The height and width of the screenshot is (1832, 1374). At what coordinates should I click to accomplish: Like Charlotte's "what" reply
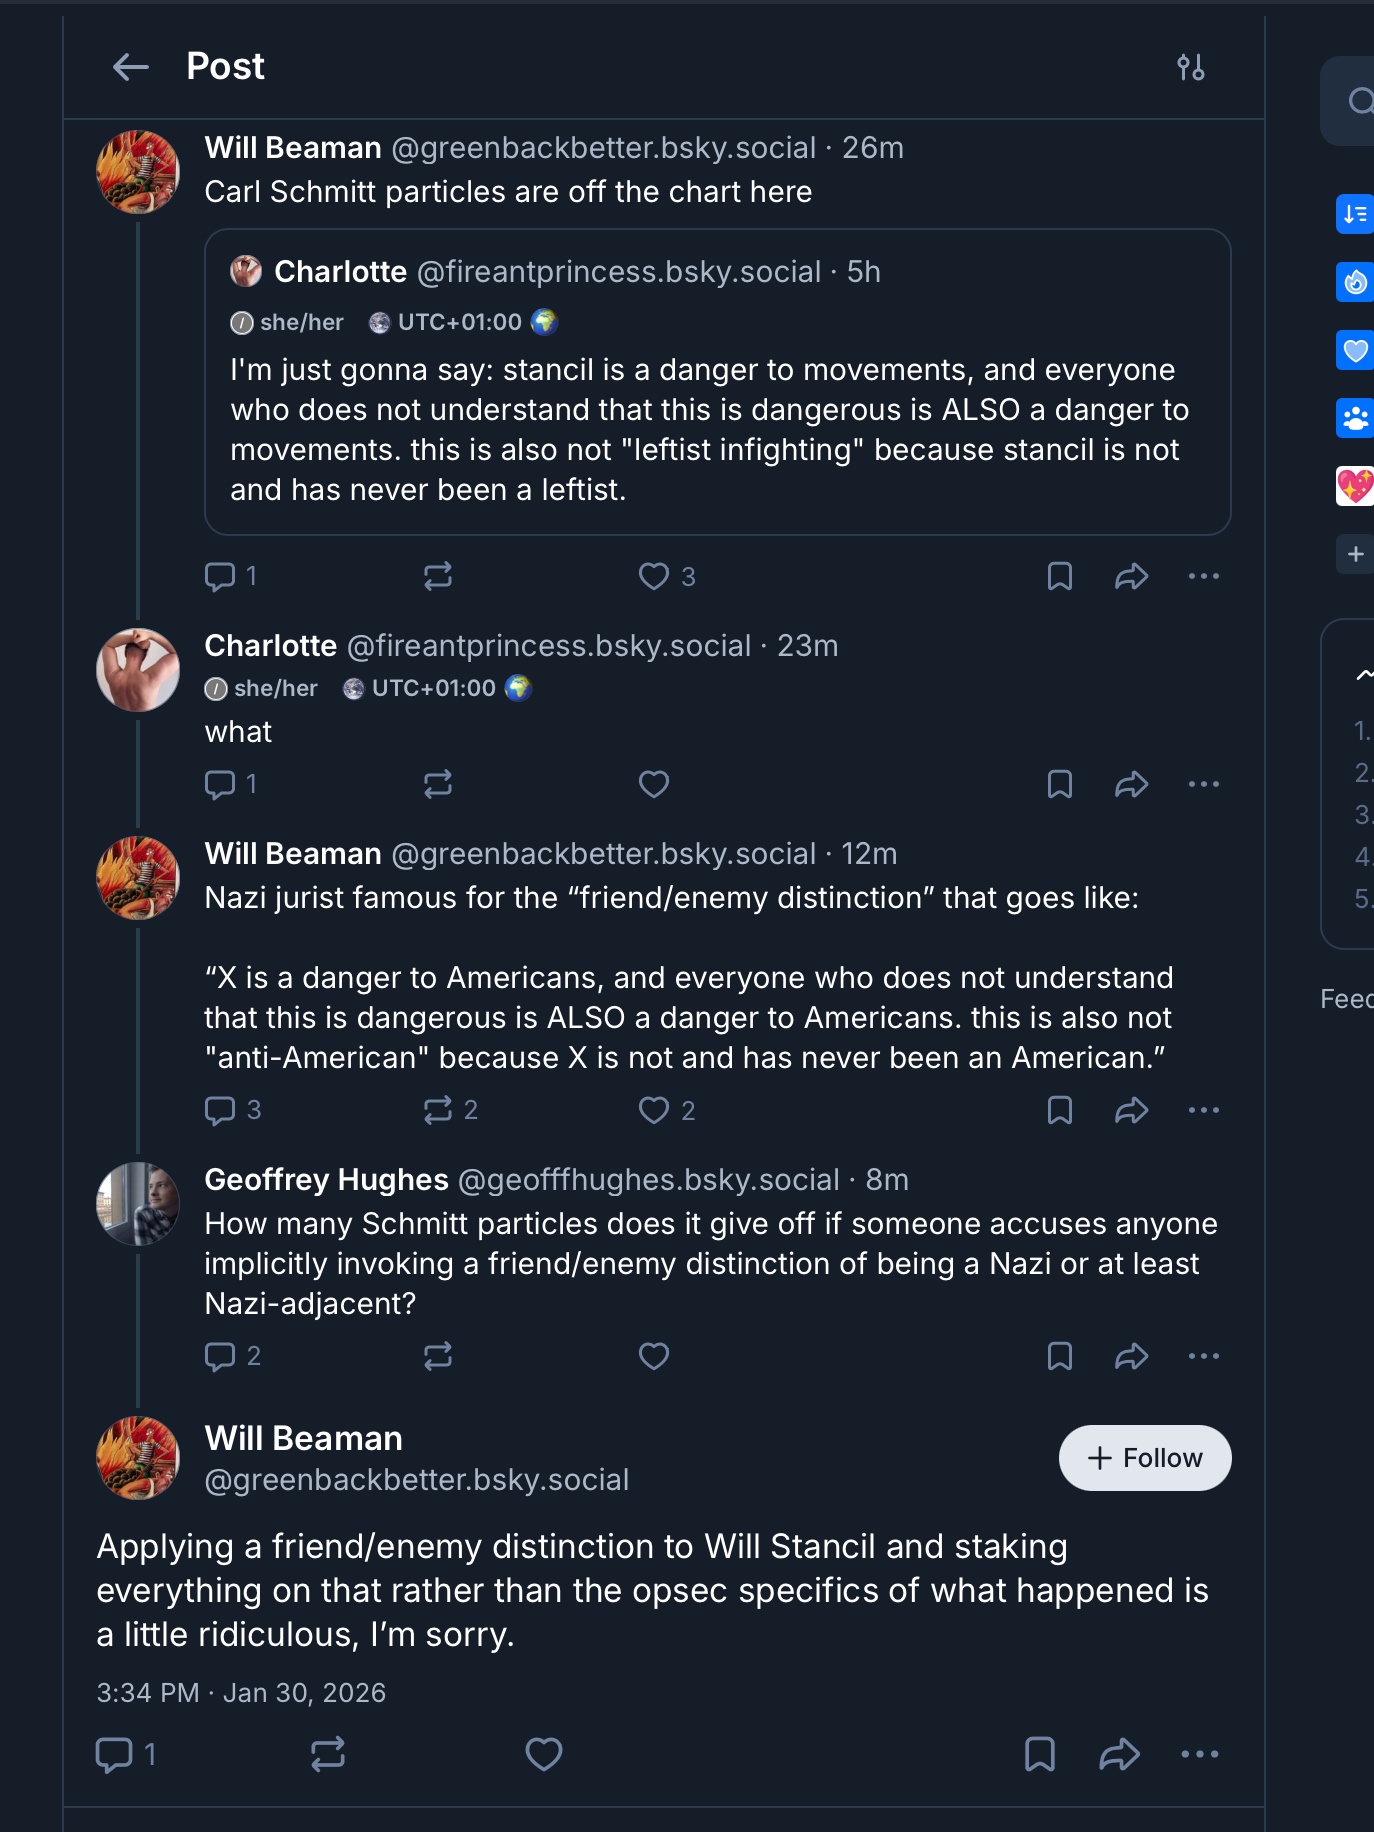pyautogui.click(x=654, y=784)
